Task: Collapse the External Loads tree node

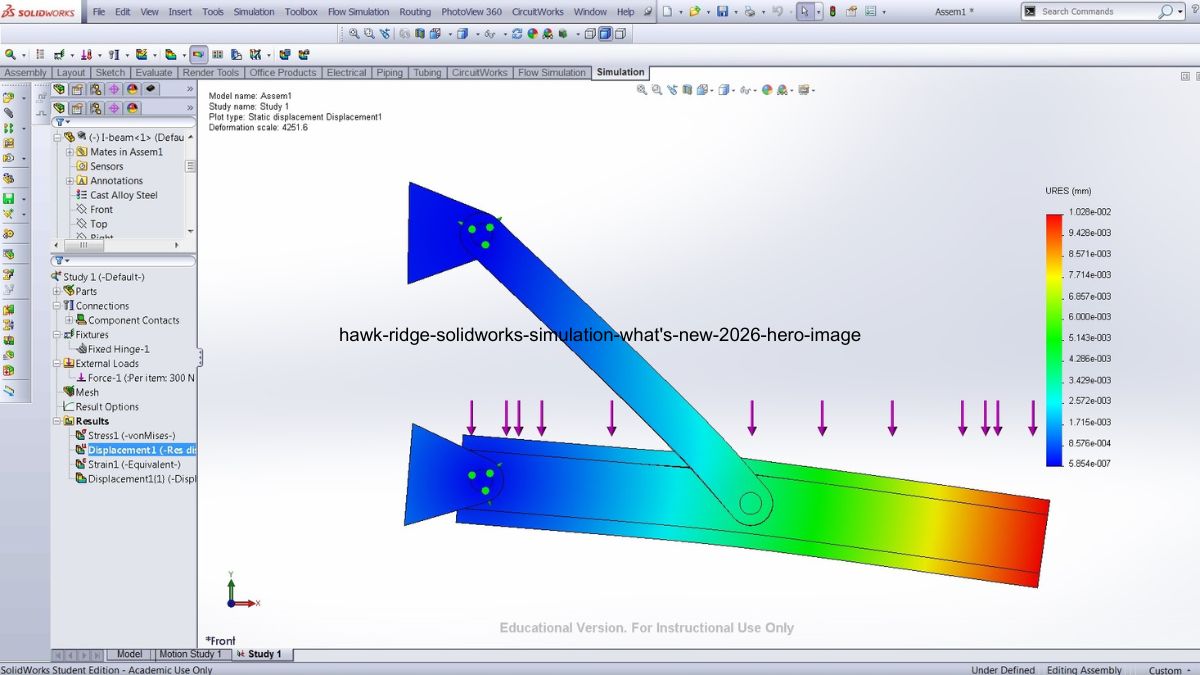Action: 57,364
